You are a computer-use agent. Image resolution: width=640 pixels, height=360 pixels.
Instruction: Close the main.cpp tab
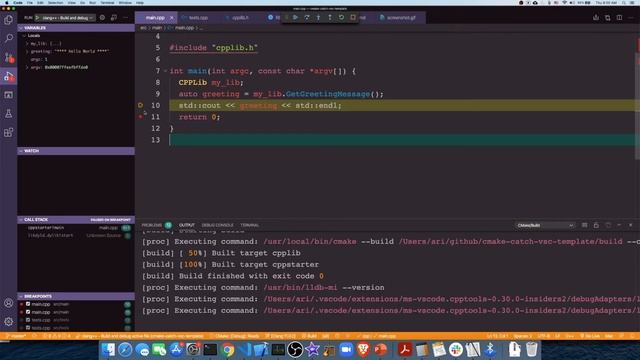(x=171, y=18)
